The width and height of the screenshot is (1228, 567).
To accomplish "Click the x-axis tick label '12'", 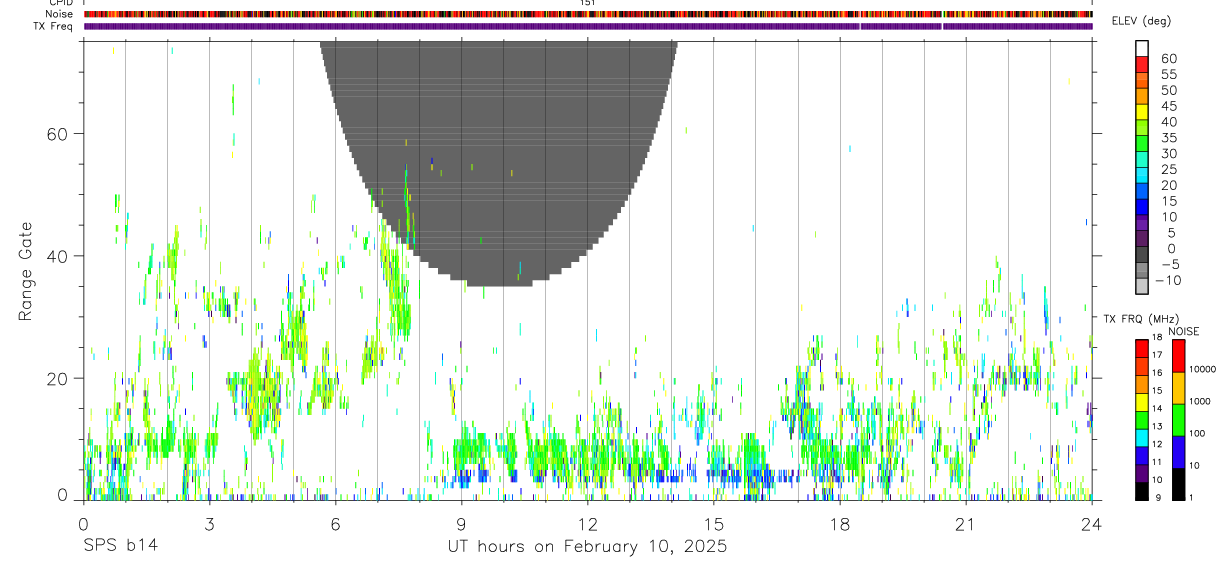I will 587,525.
